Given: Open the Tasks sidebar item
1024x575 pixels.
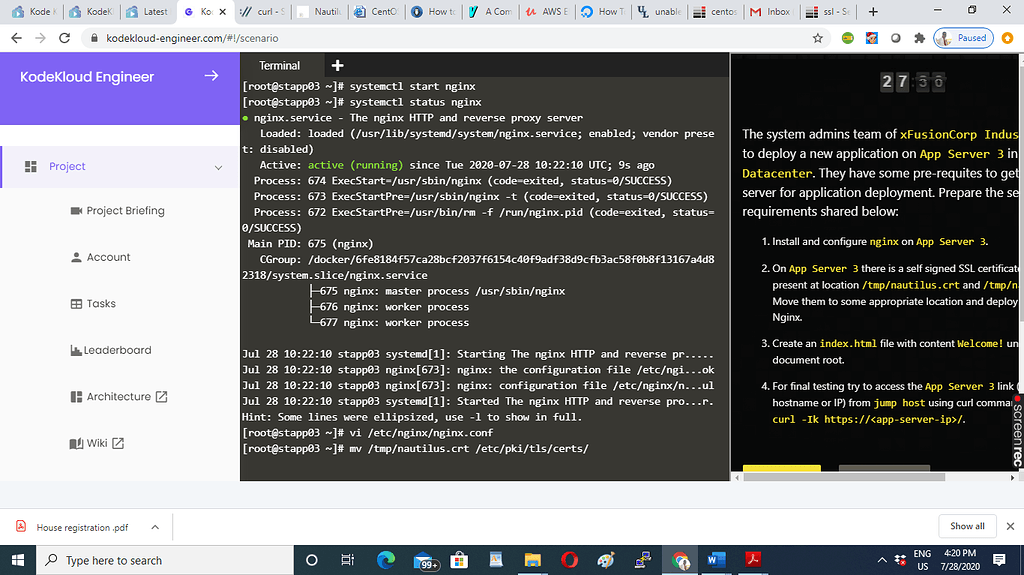Looking at the screenshot, I should click(x=101, y=304).
